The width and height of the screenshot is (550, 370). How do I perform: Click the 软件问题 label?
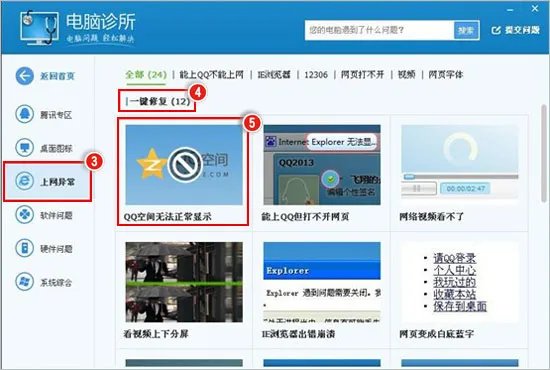pyautogui.click(x=56, y=215)
